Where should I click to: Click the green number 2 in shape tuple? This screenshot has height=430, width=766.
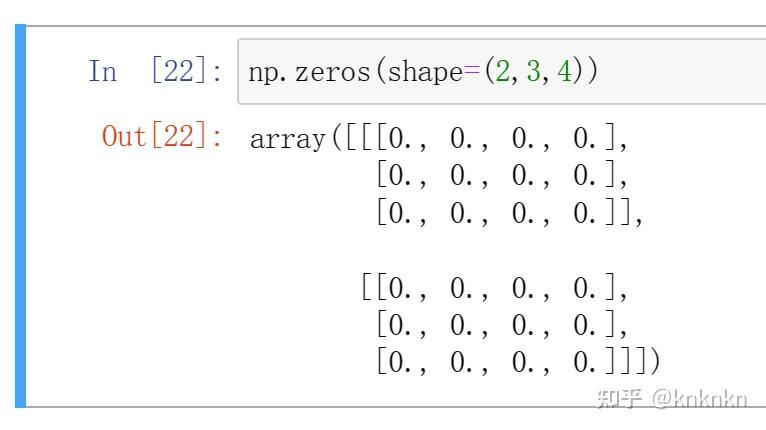(x=503, y=71)
